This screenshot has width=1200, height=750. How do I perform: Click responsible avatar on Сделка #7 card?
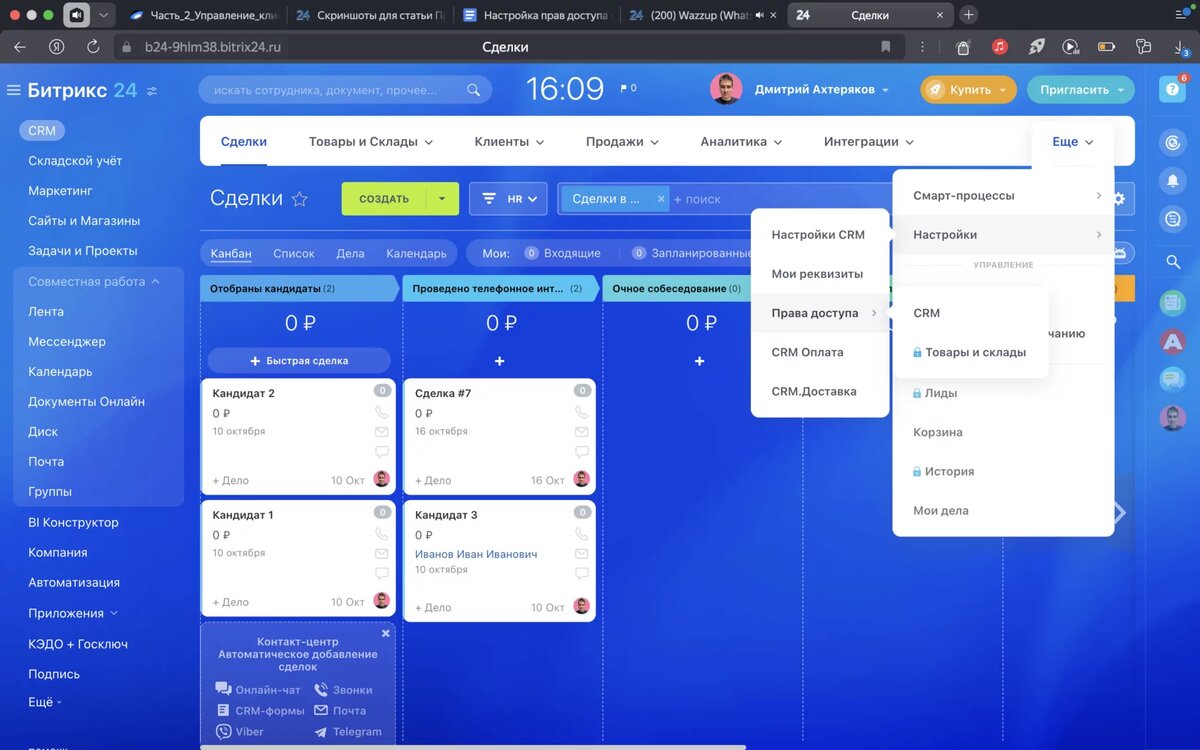(x=581, y=479)
